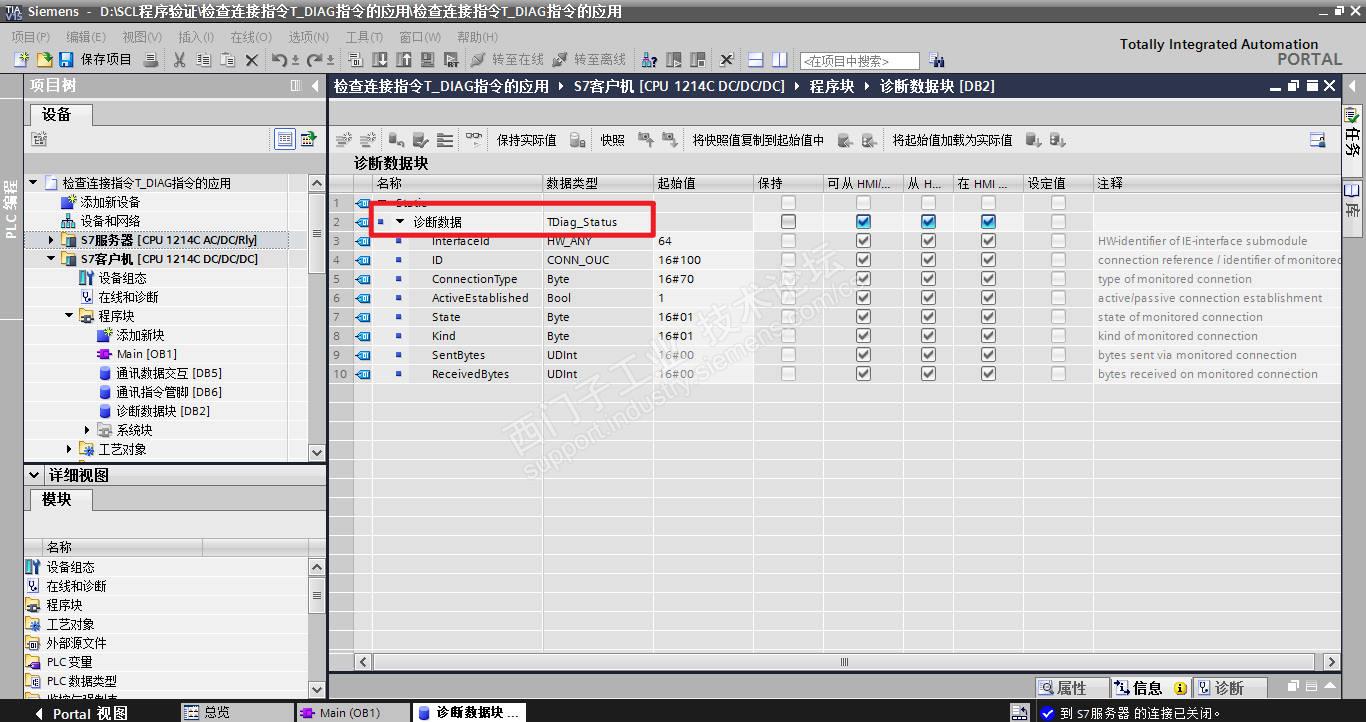Screen dimensions: 1366x722
Task: Switch to the 属性 inspector tab
Action: (x=1072, y=688)
